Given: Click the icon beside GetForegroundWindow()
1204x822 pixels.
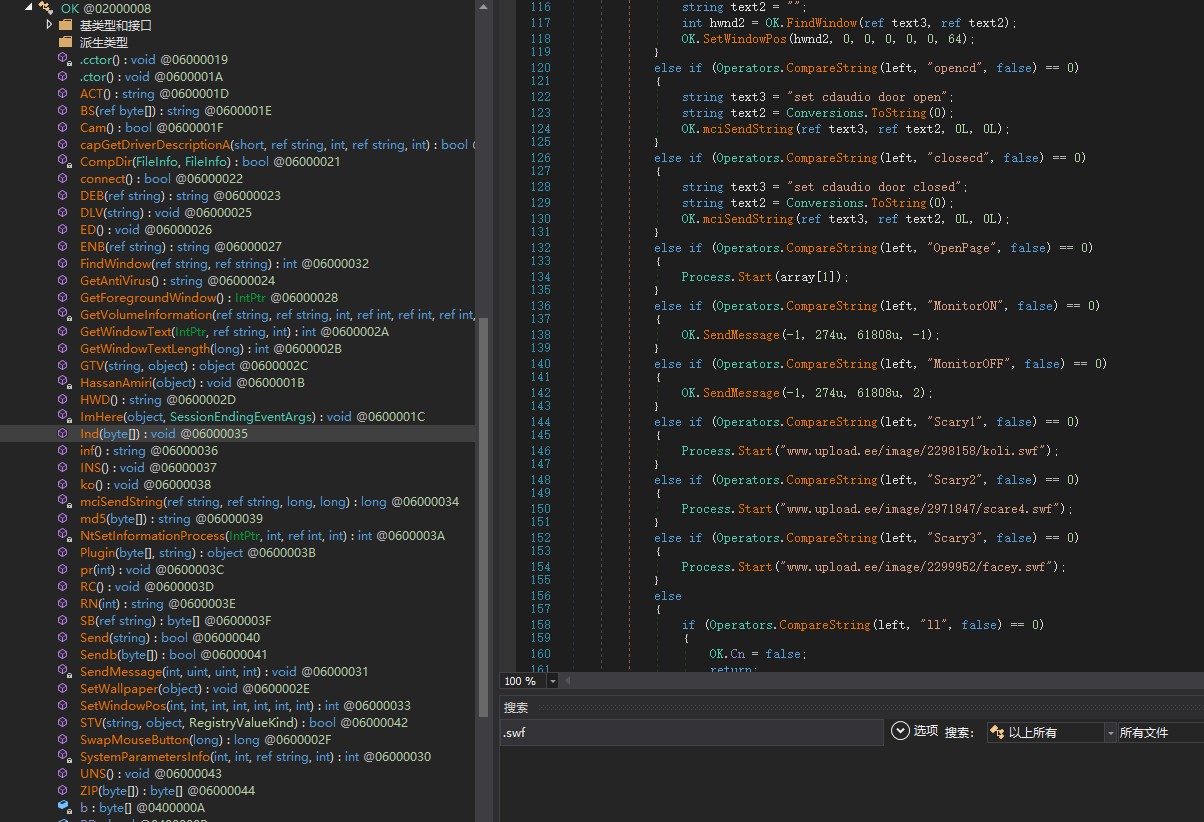Looking at the screenshot, I should tap(64, 297).
